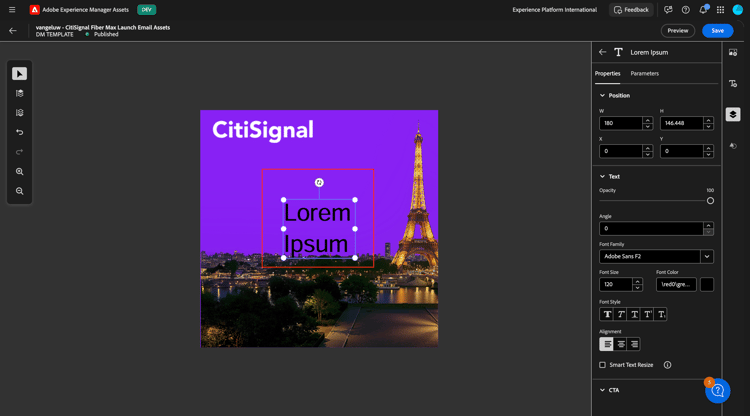Collapse the Position section
This screenshot has height=416, width=750.
[x=602, y=96]
